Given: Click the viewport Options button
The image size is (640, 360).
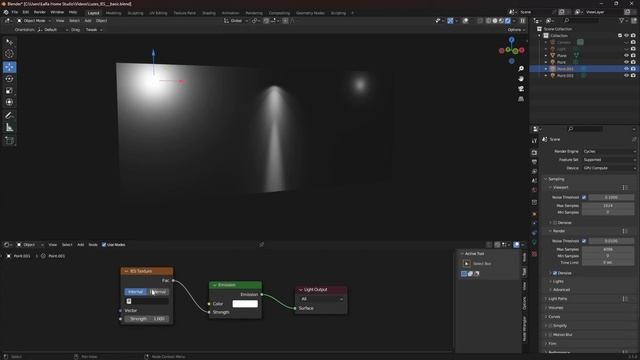Looking at the screenshot, I should 516,30.
